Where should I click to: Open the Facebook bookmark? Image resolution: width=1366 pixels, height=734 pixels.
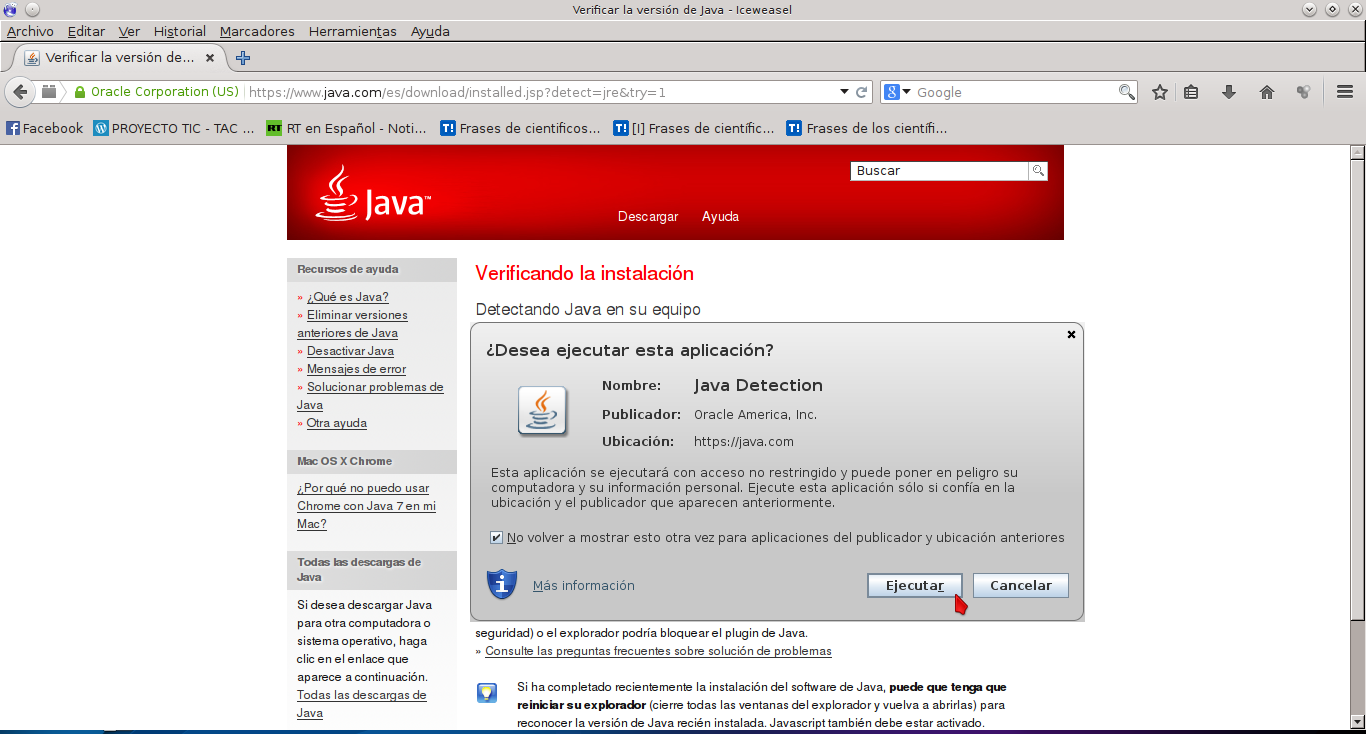coord(45,128)
